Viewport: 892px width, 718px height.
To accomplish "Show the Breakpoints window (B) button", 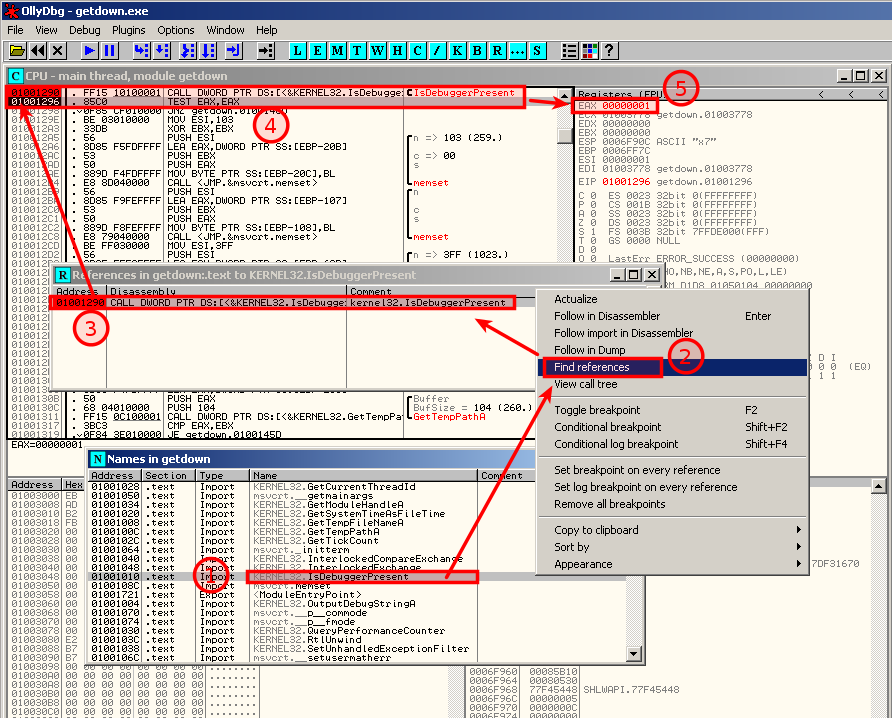I will click(x=477, y=50).
